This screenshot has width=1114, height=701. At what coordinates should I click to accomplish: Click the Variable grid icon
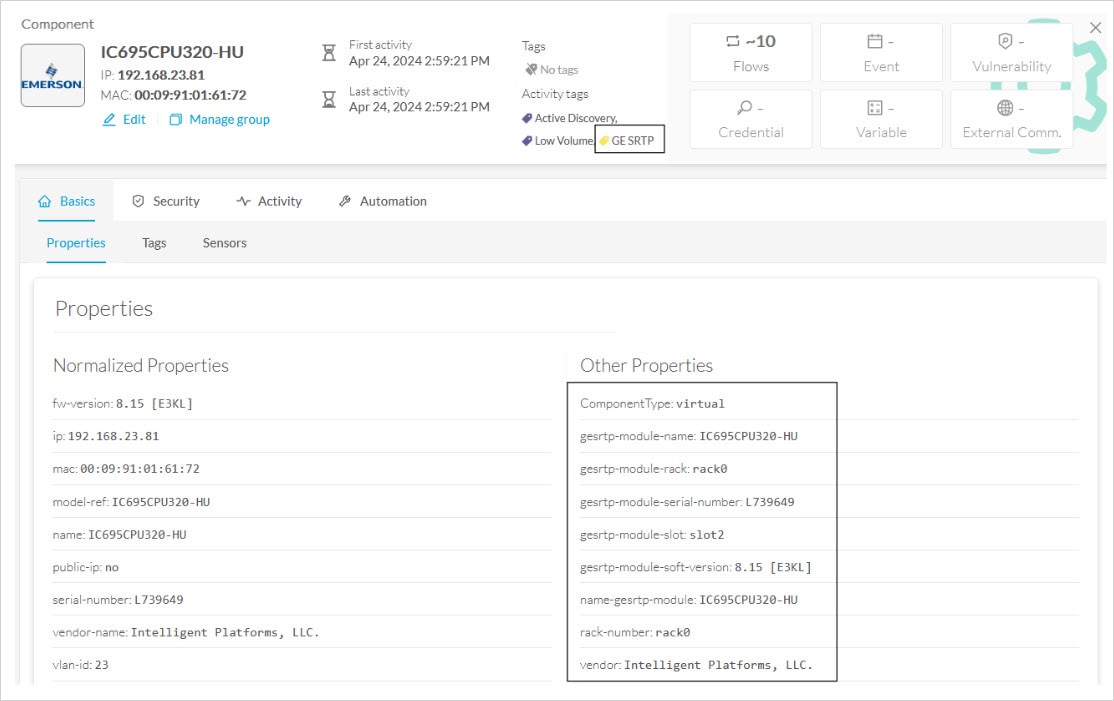[x=875, y=107]
